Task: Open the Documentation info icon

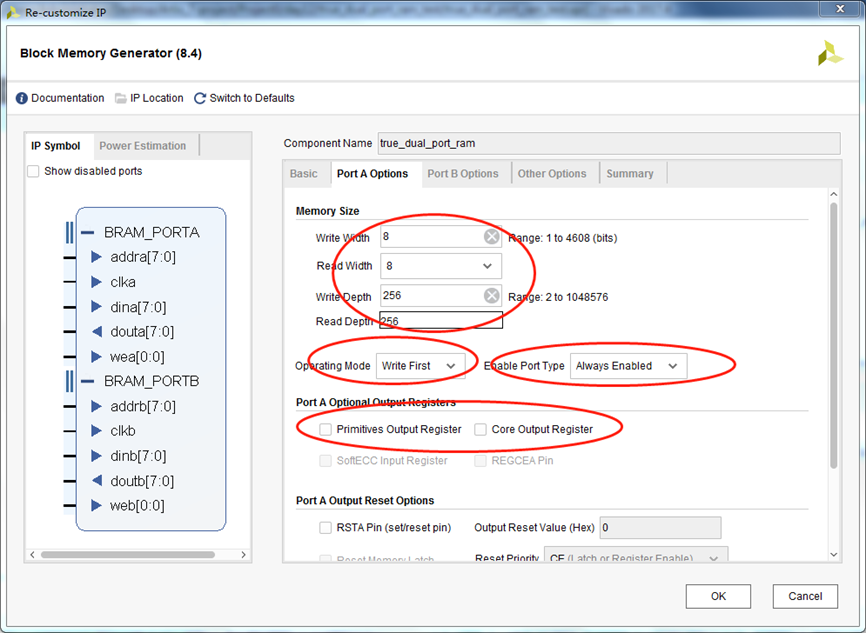Action: 22,98
